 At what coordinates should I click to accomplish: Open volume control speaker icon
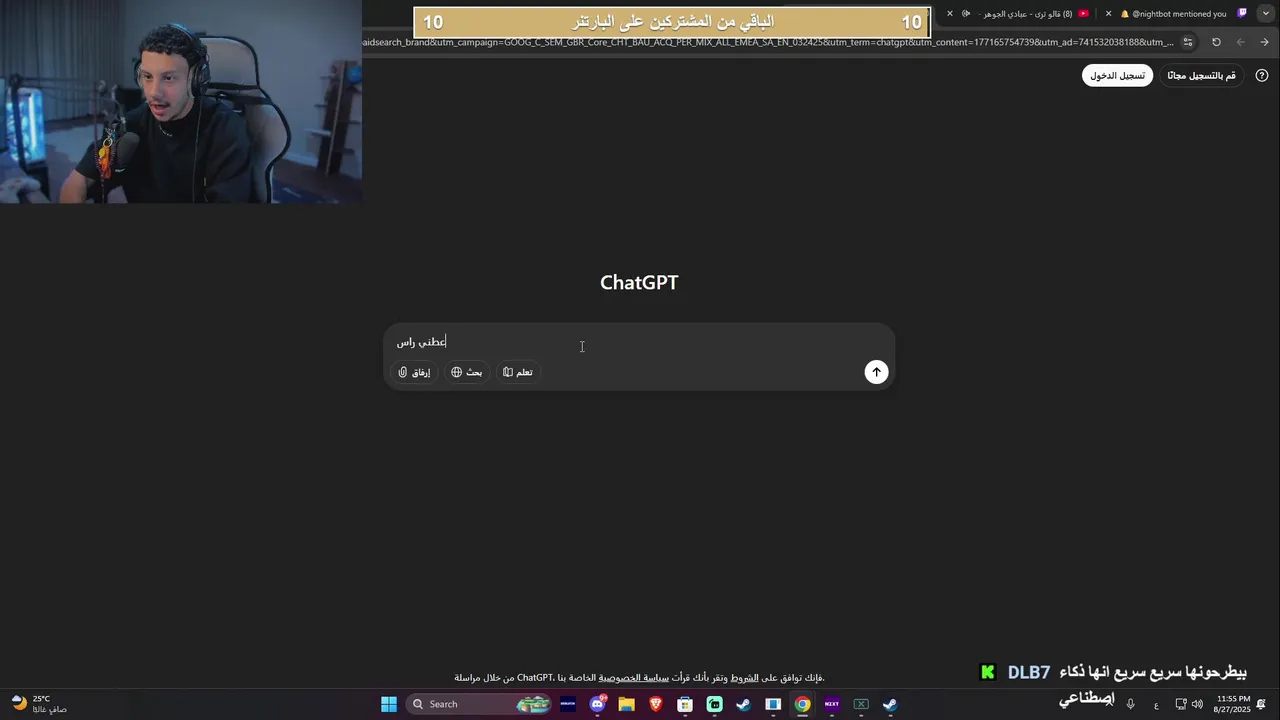tap(1197, 704)
